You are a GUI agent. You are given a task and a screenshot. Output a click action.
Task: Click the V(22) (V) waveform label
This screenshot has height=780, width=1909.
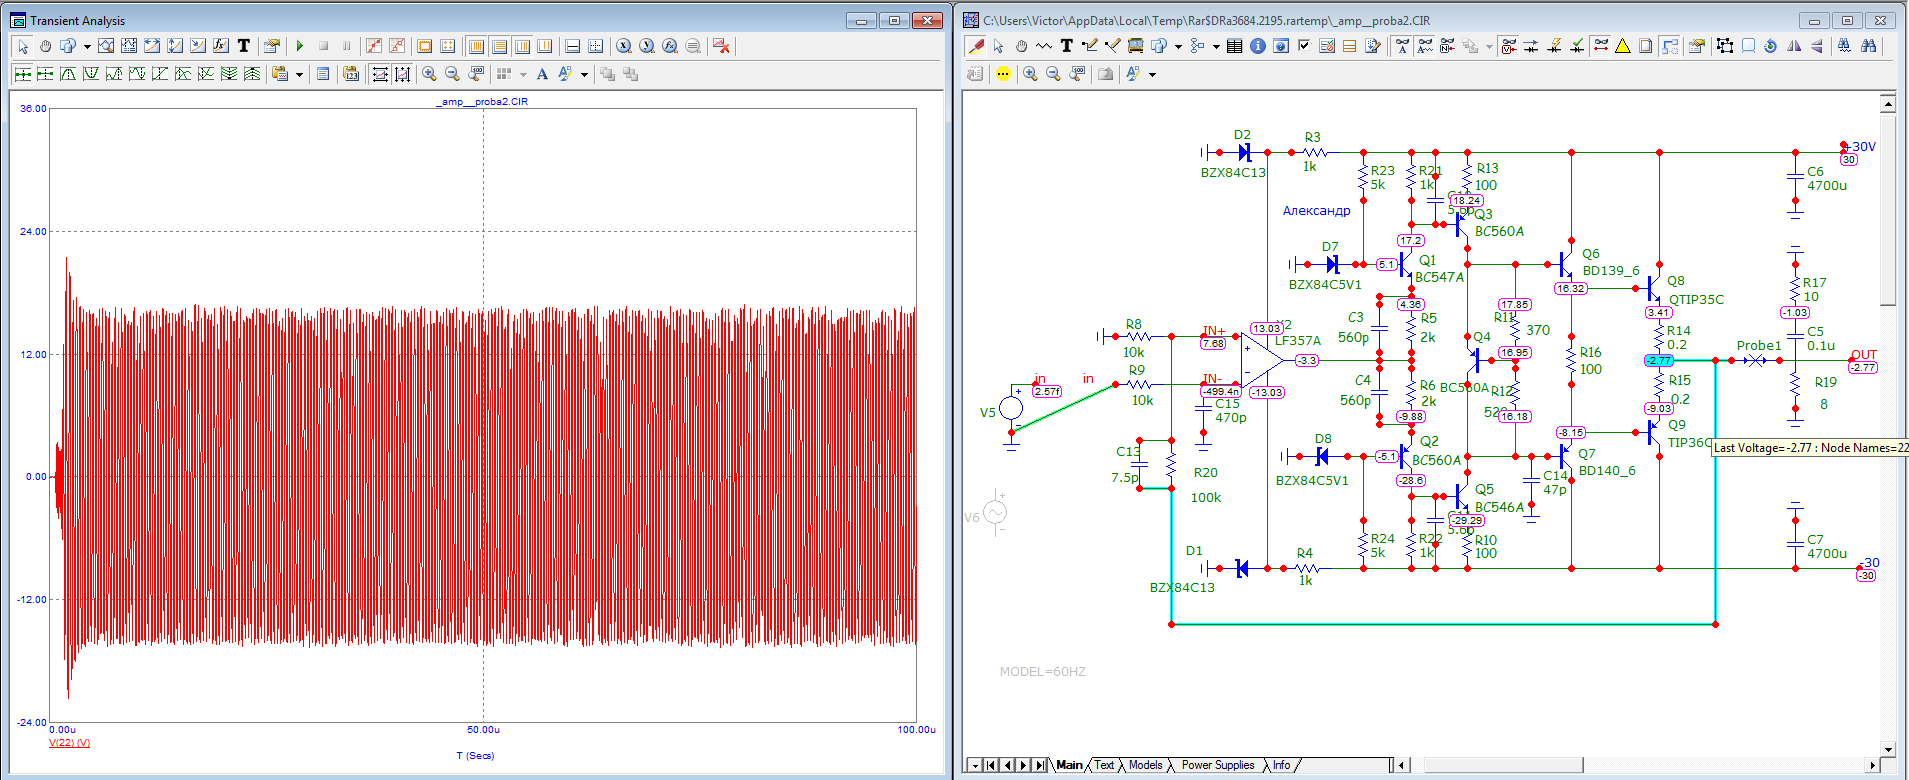[x=69, y=742]
